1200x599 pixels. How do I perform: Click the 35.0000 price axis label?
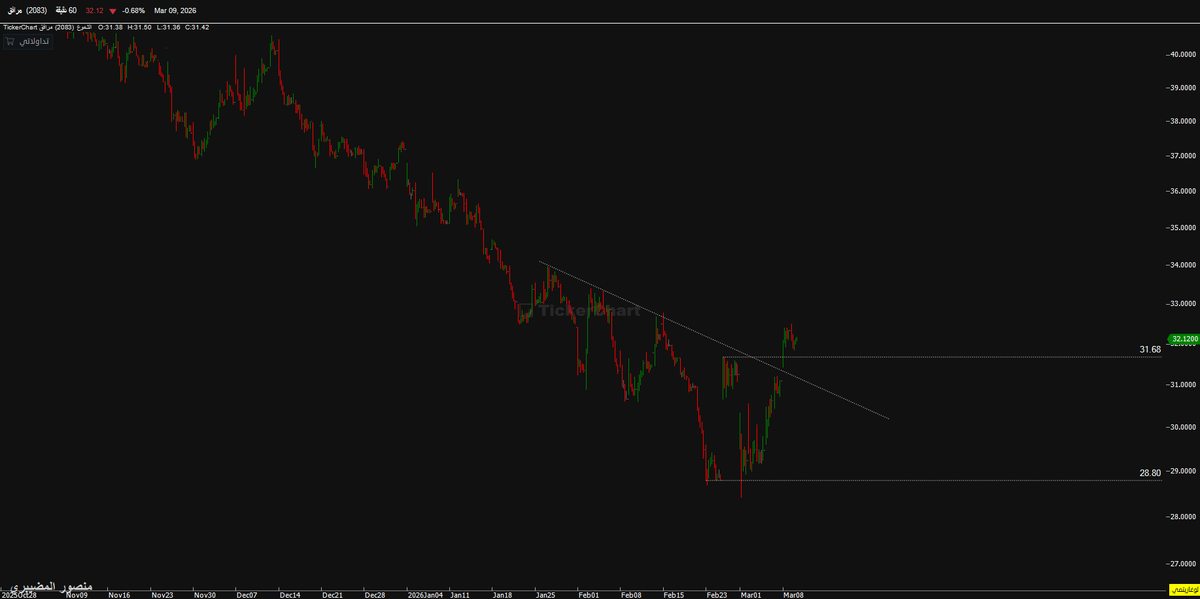1182,228
